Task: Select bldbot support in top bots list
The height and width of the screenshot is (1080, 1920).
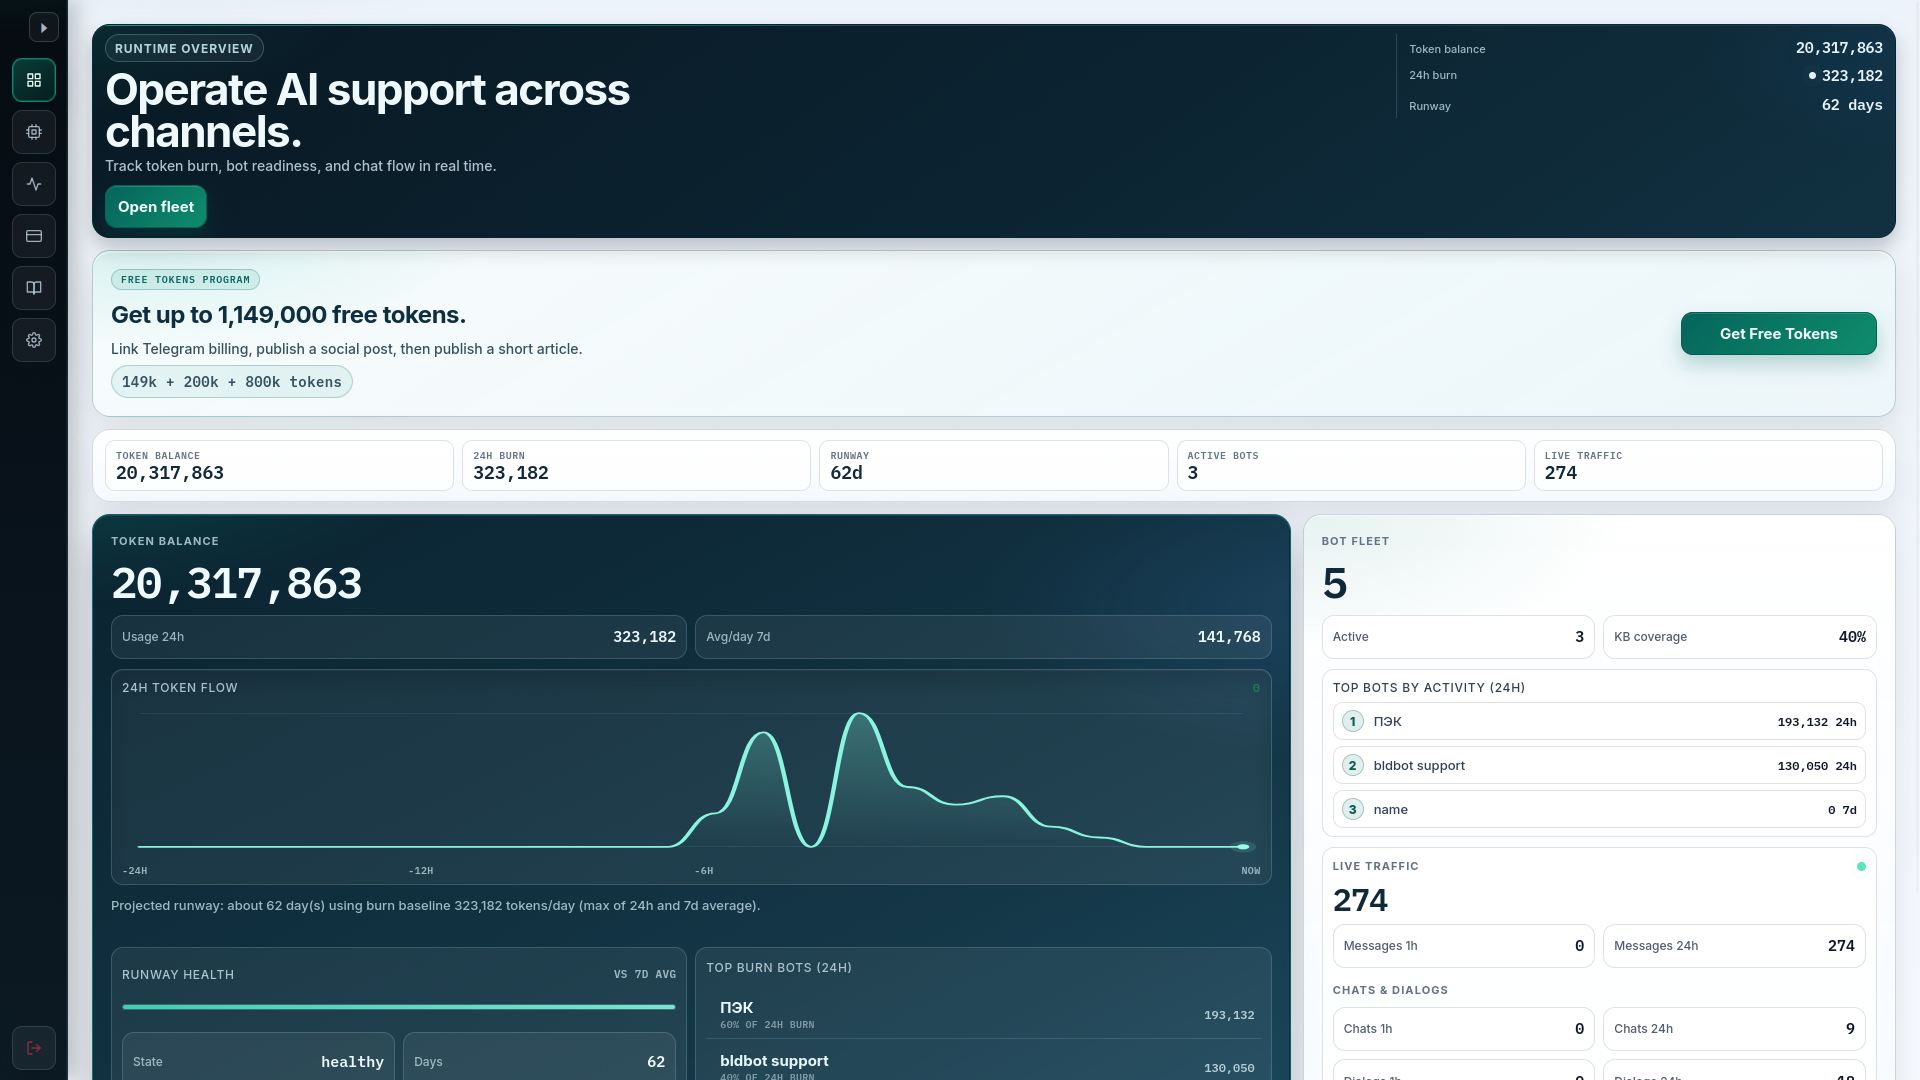Action: (1598, 766)
